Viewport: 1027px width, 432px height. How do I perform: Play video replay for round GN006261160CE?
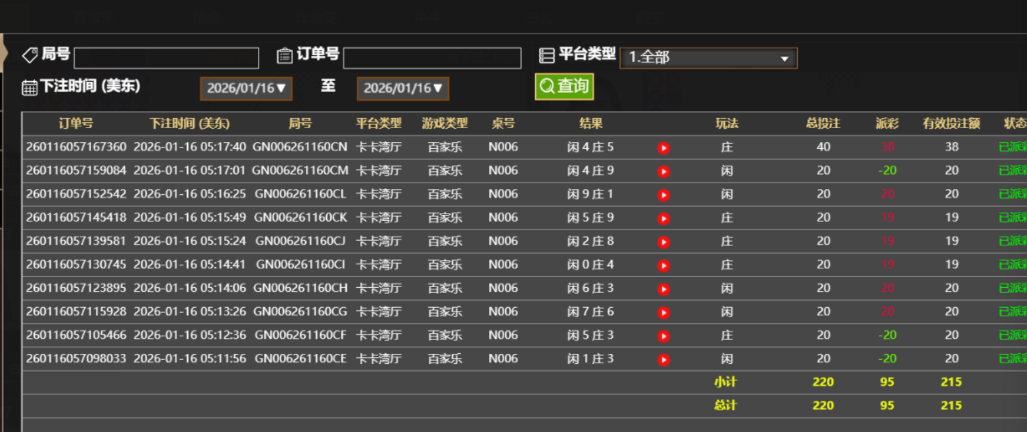pos(663,359)
